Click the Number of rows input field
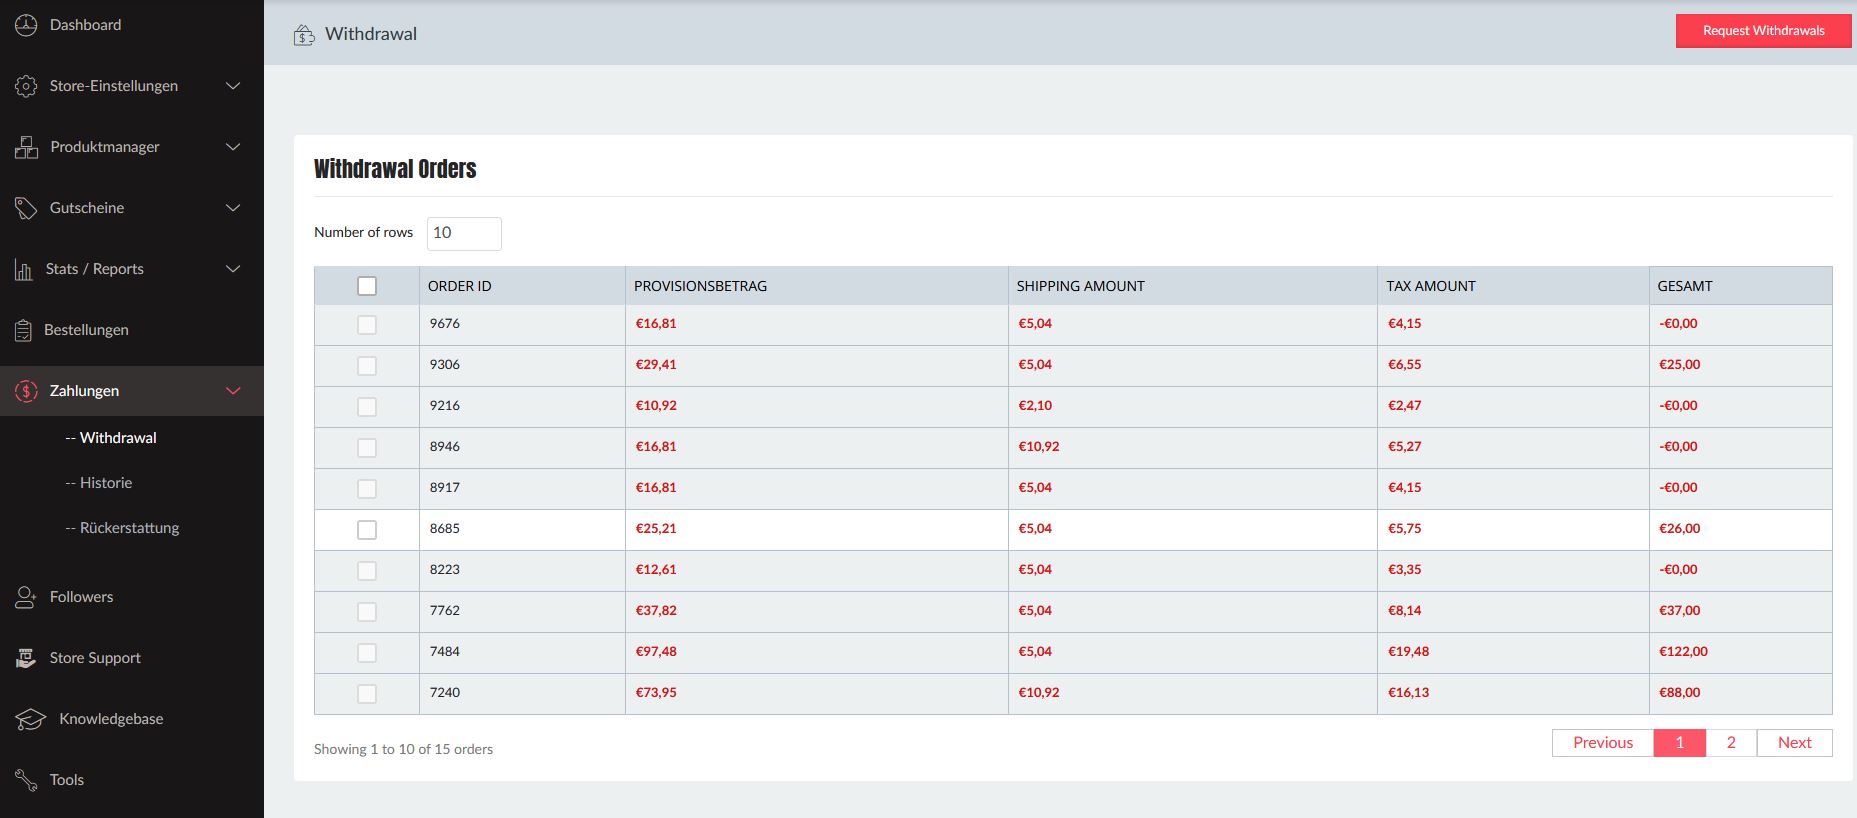 tap(464, 233)
